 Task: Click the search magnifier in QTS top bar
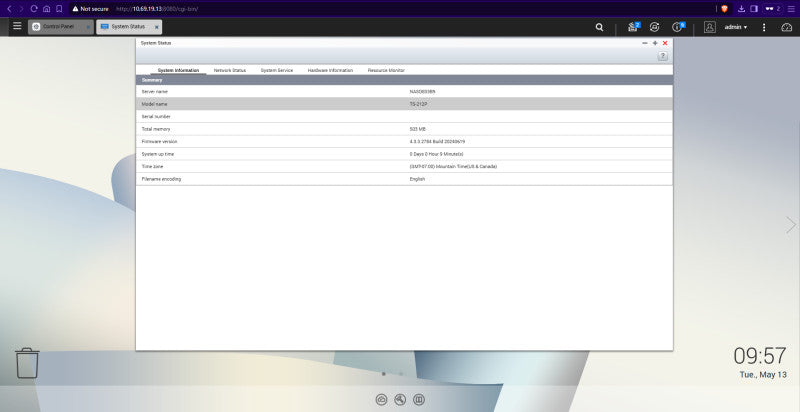[x=599, y=28]
